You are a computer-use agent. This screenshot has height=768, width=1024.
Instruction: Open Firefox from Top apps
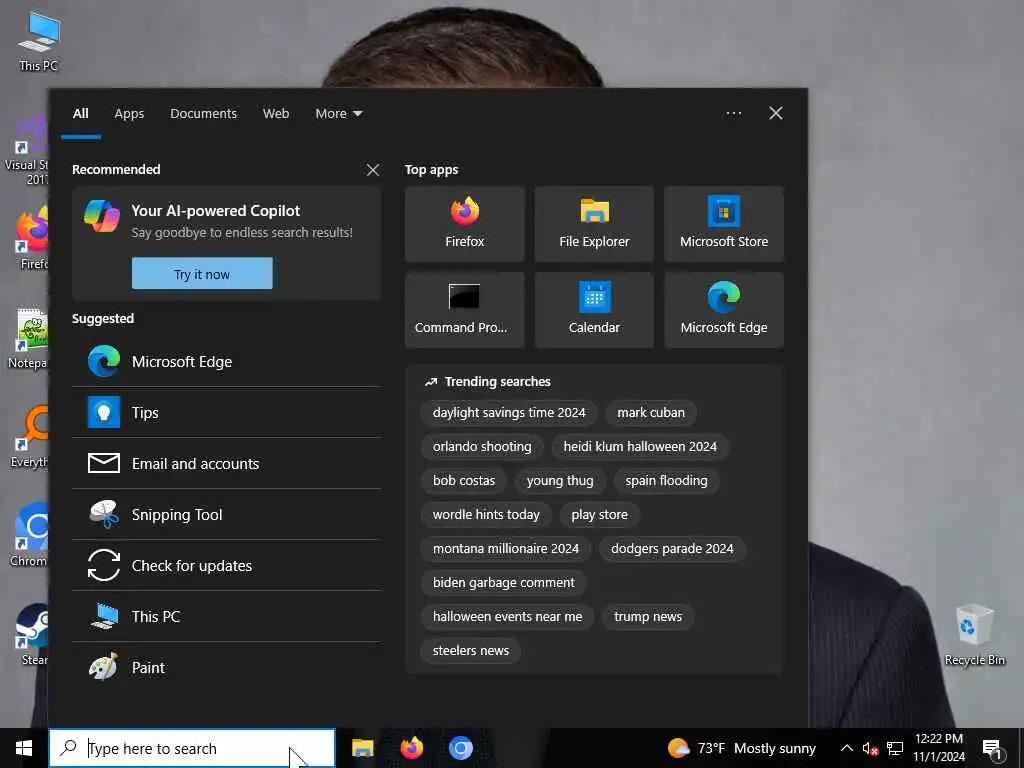[464, 224]
